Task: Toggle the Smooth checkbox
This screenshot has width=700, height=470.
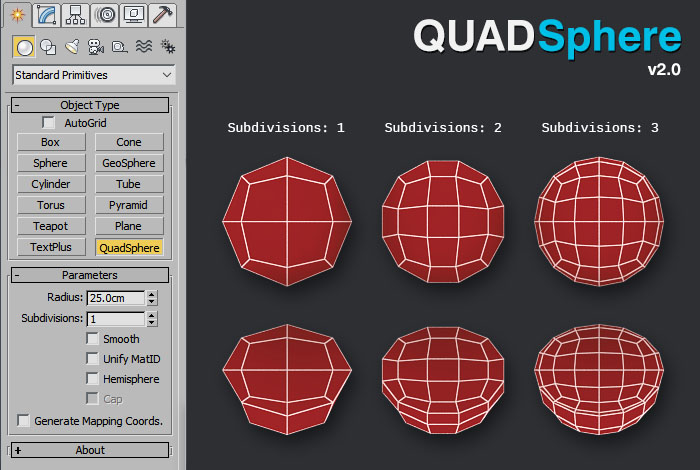Action: coord(93,339)
